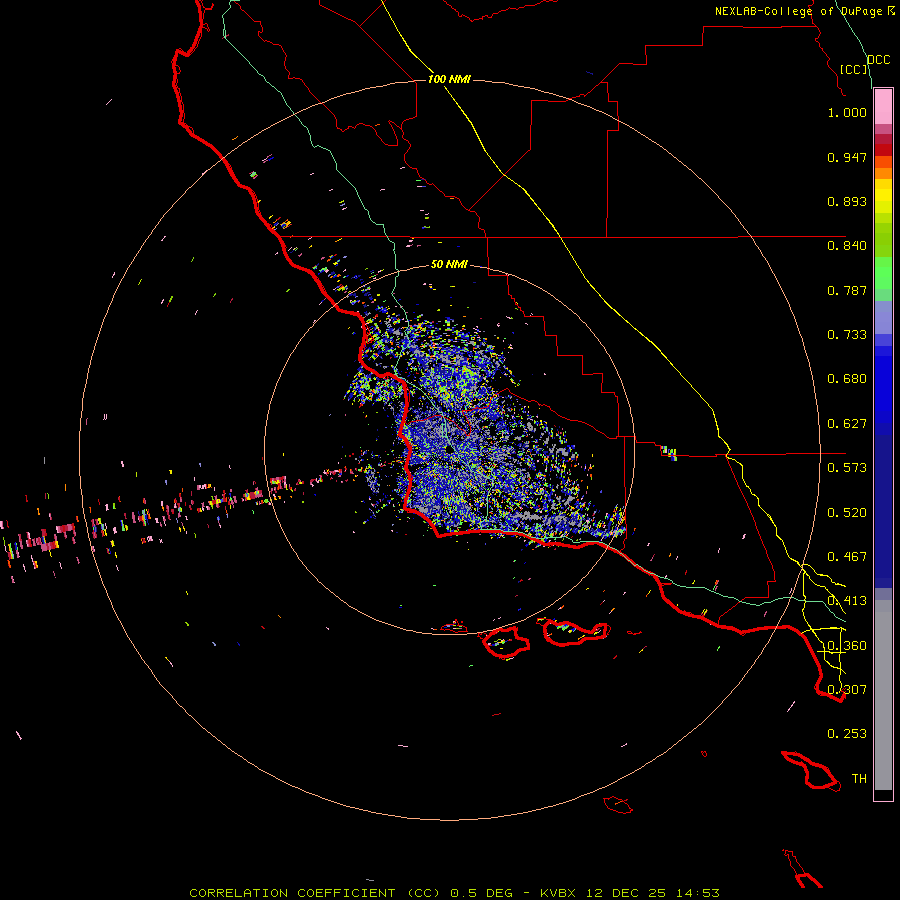Viewport: 900px width, 900px height.
Task: Click the bright green segment of the color bar
Action: click(x=883, y=273)
